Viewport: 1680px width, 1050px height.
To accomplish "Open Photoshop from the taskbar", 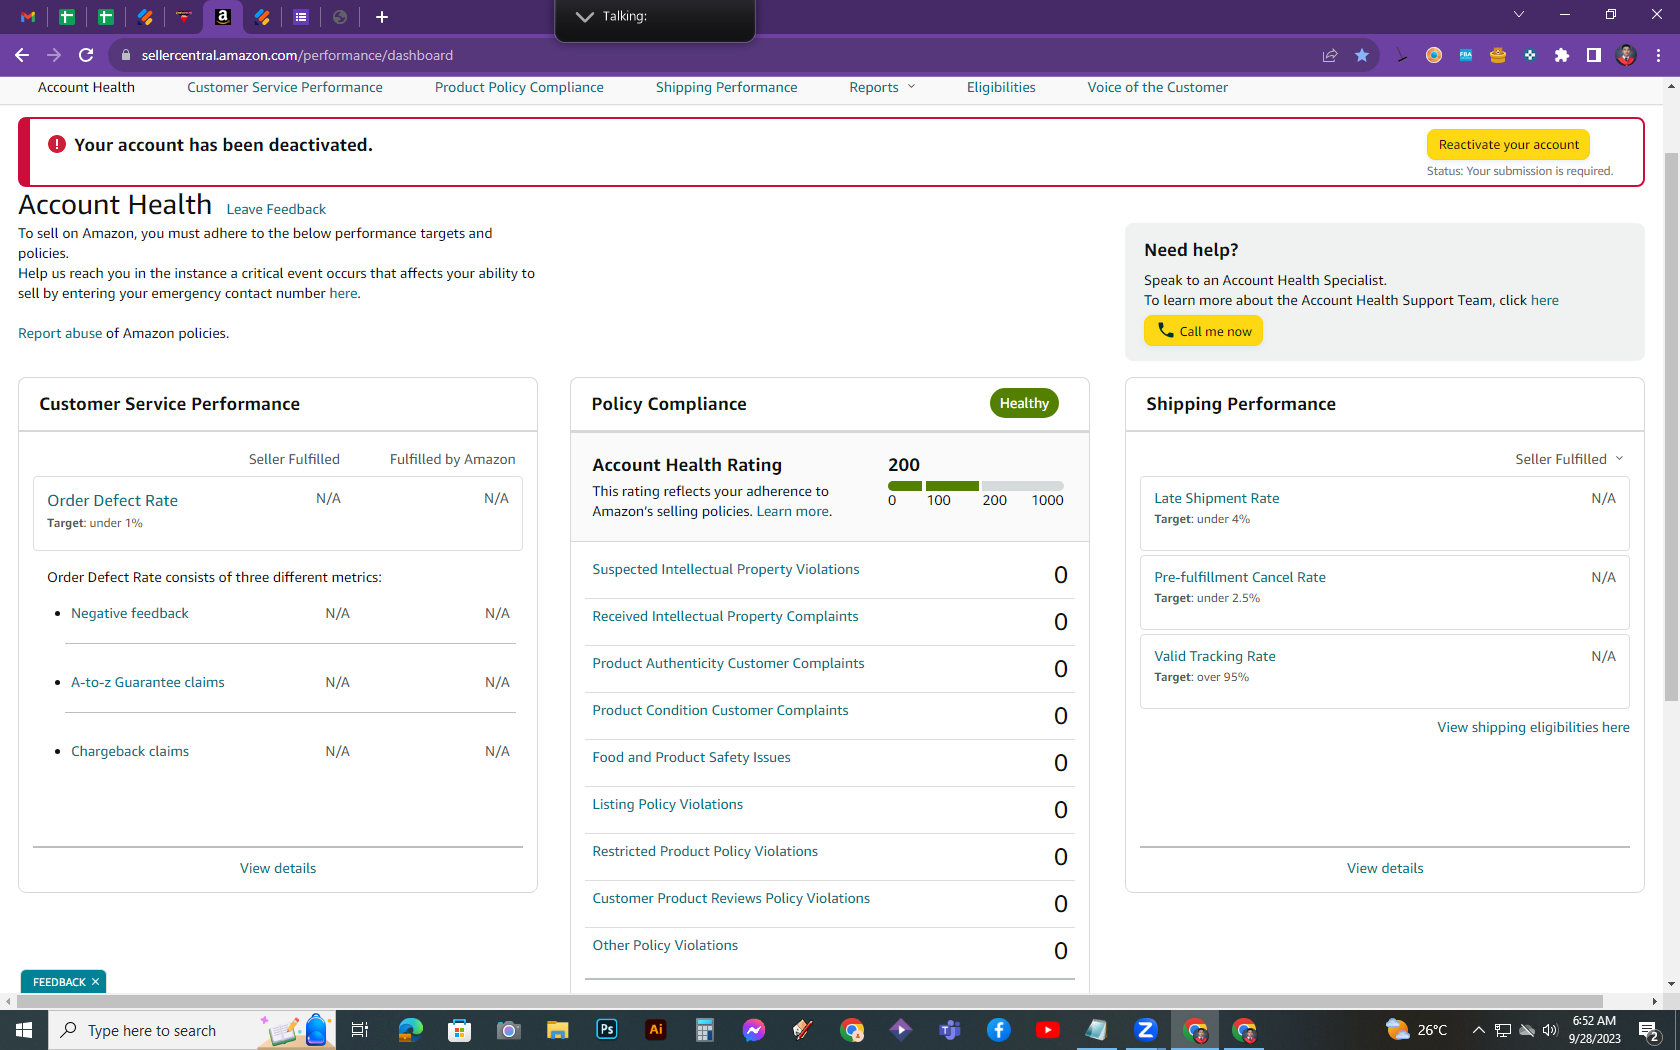I will click(607, 1030).
